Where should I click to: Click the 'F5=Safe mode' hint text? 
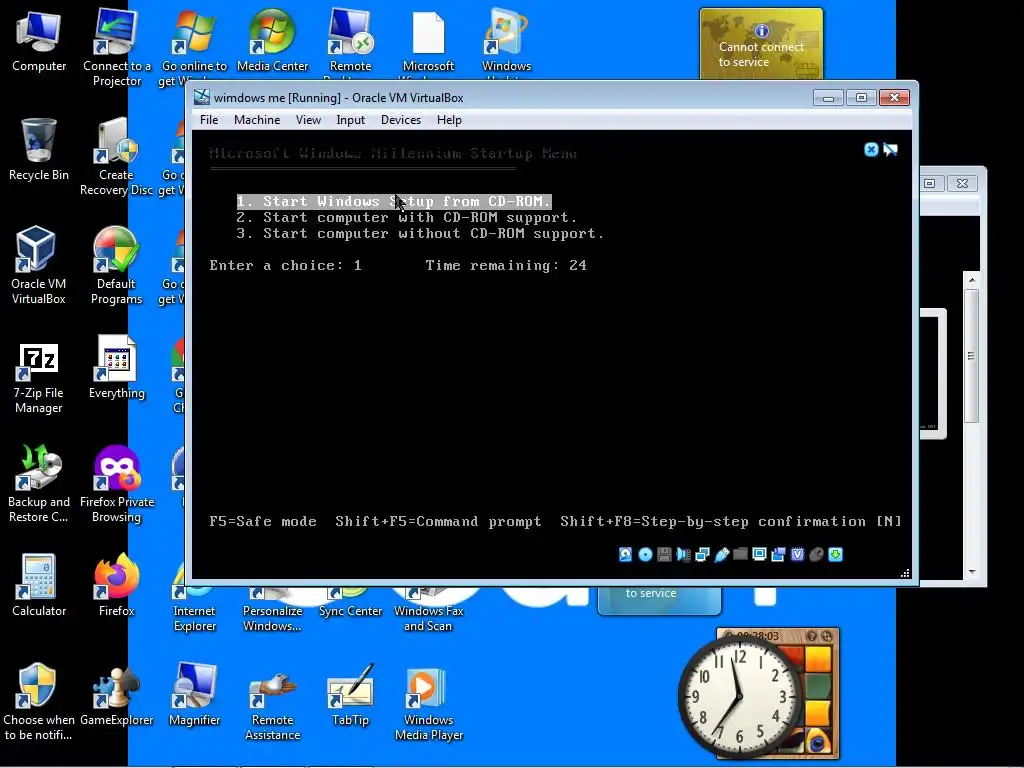[263, 521]
